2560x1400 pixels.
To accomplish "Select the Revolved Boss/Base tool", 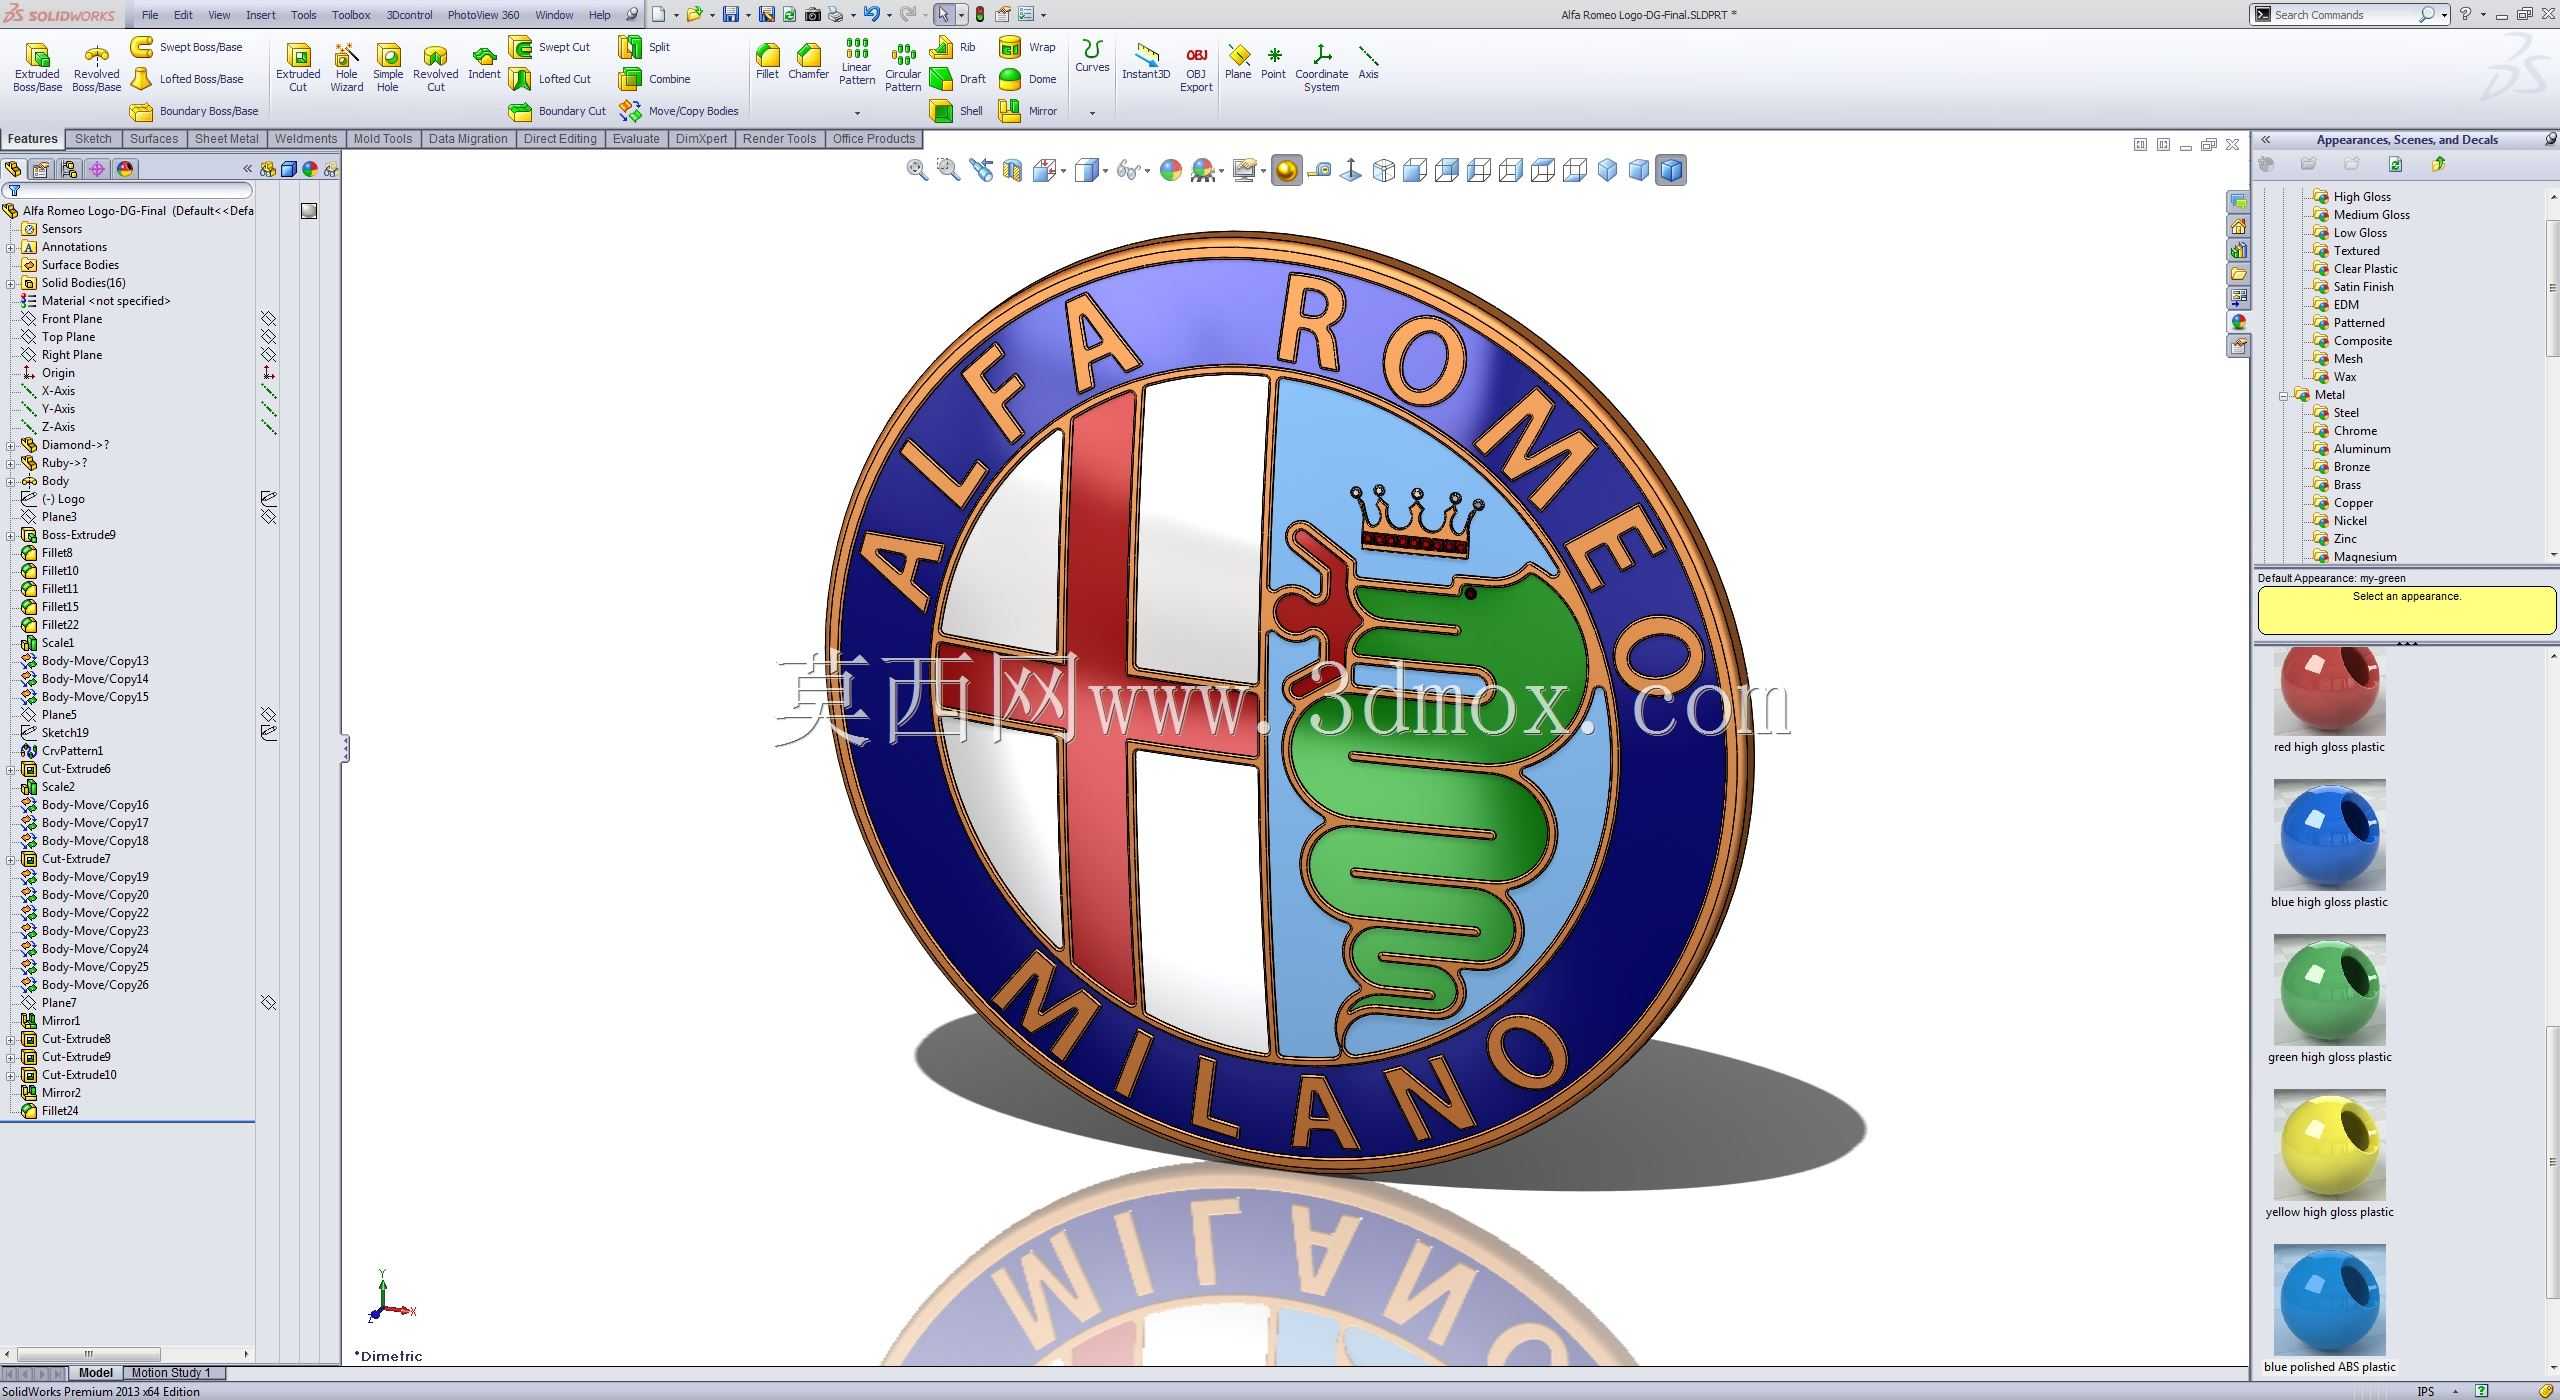I will tap(96, 67).
